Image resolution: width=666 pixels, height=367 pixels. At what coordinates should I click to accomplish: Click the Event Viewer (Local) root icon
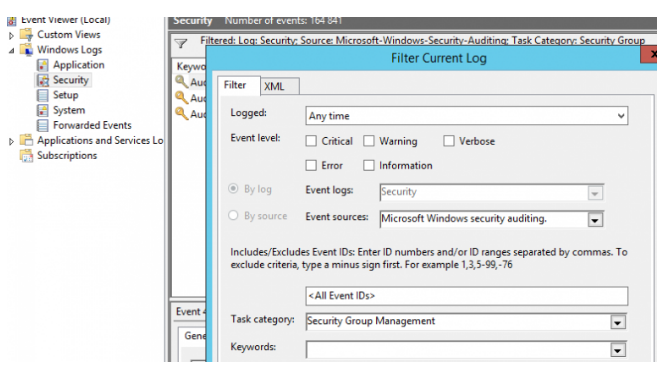12,20
